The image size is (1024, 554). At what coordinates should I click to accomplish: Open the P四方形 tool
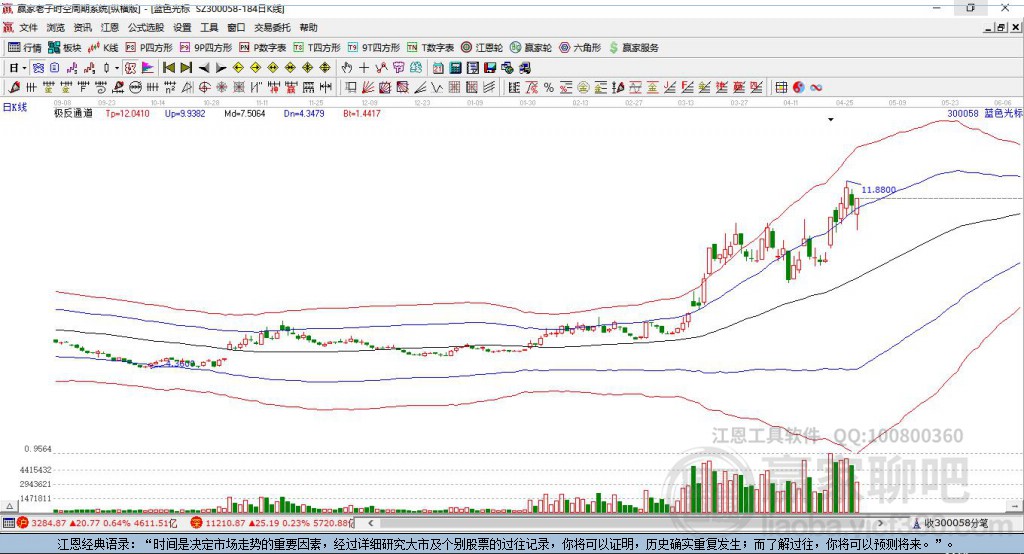[x=149, y=48]
